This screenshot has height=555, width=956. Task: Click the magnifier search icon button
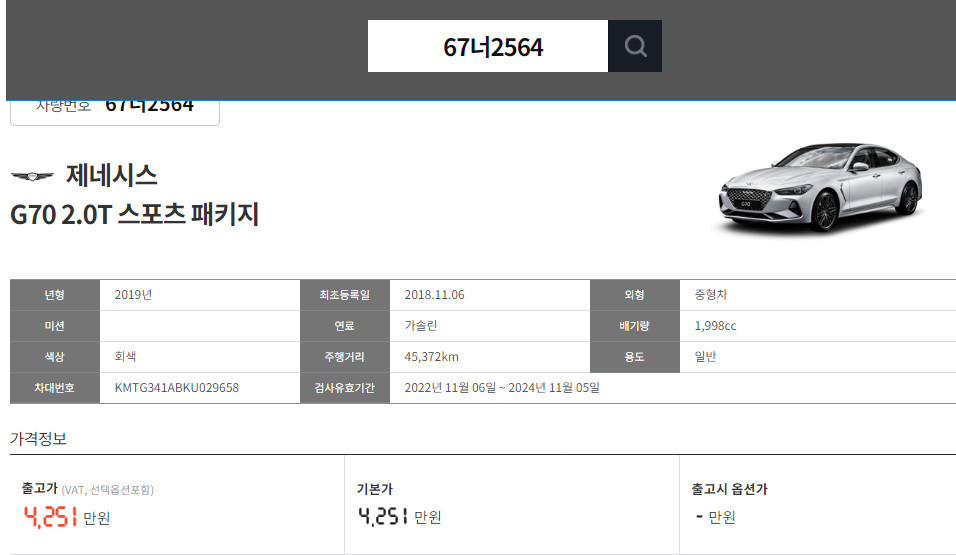(x=635, y=46)
